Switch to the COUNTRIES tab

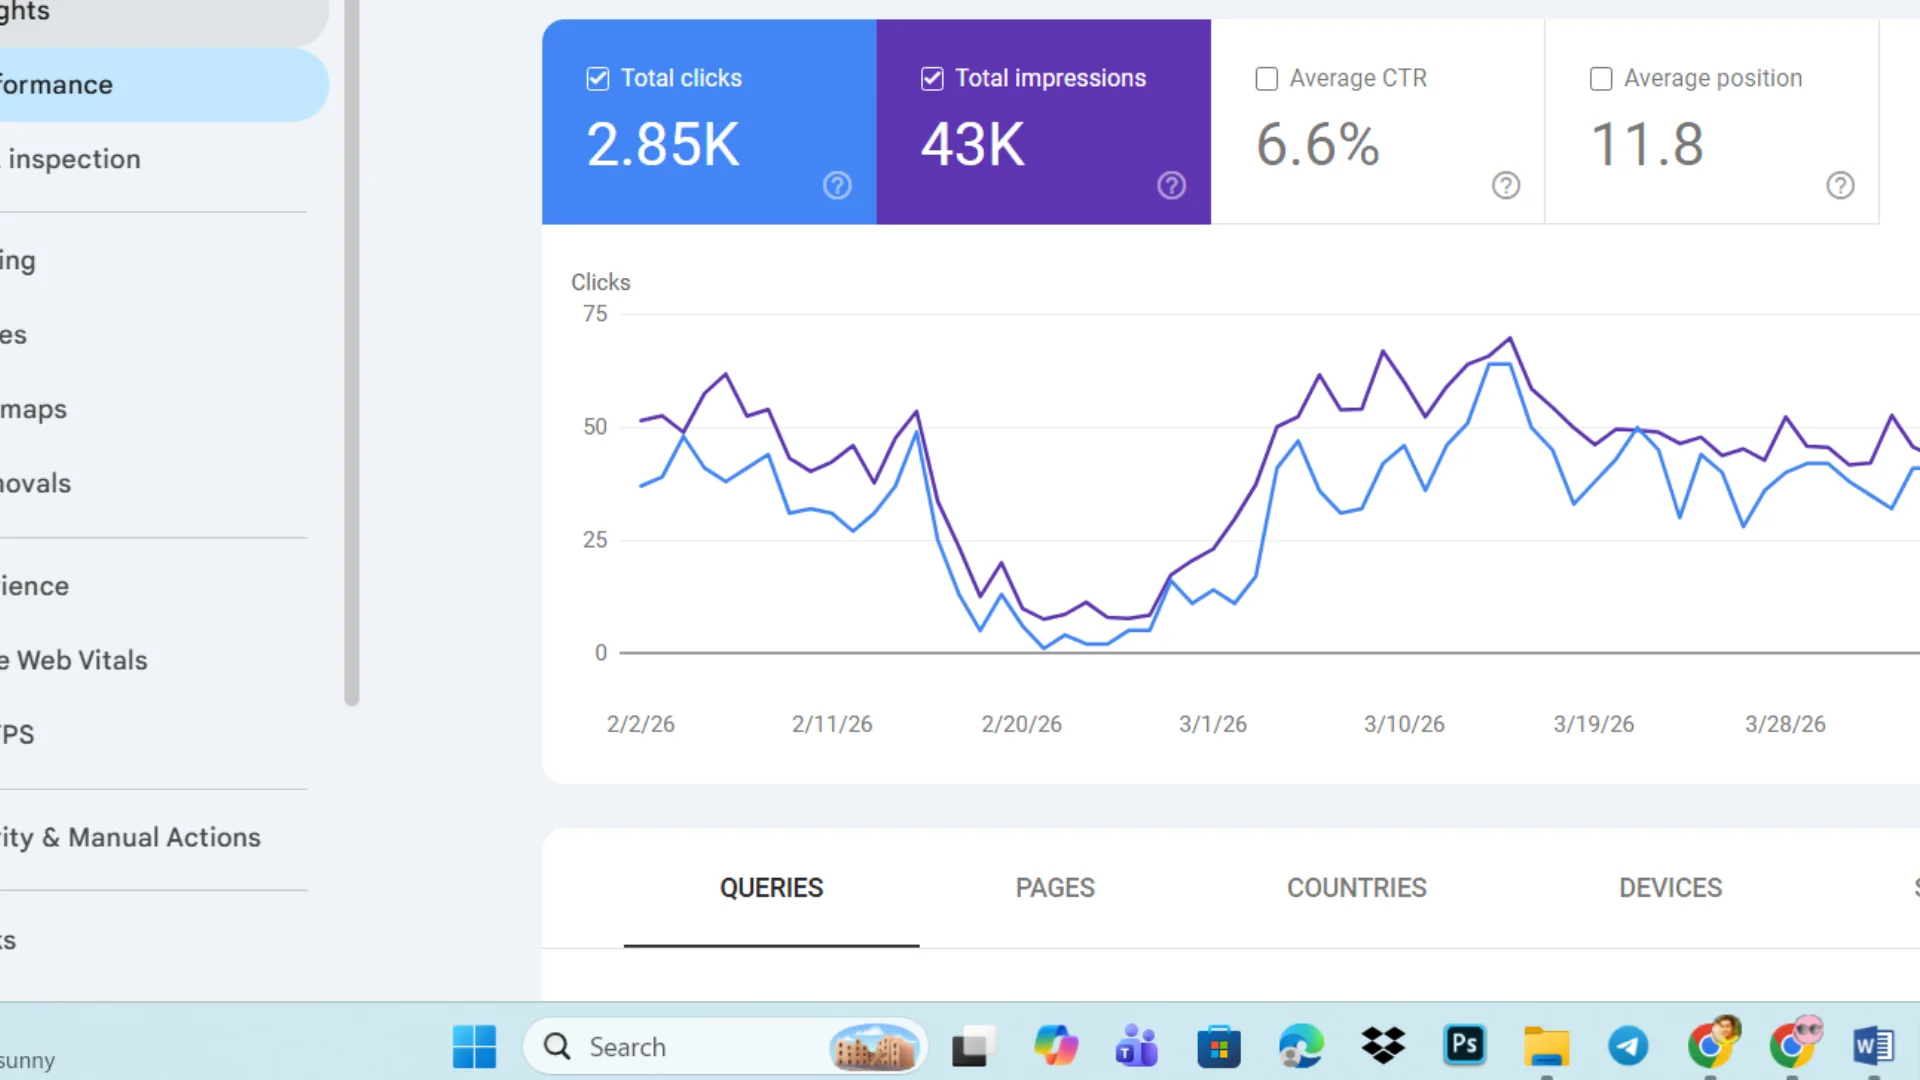1357,888
